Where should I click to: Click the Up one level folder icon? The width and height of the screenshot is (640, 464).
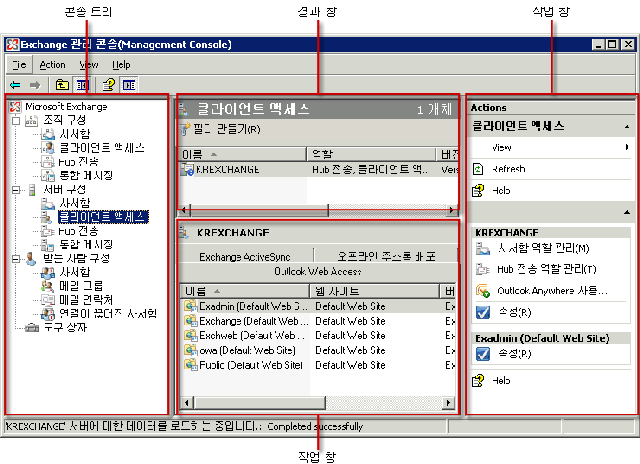click(x=62, y=85)
